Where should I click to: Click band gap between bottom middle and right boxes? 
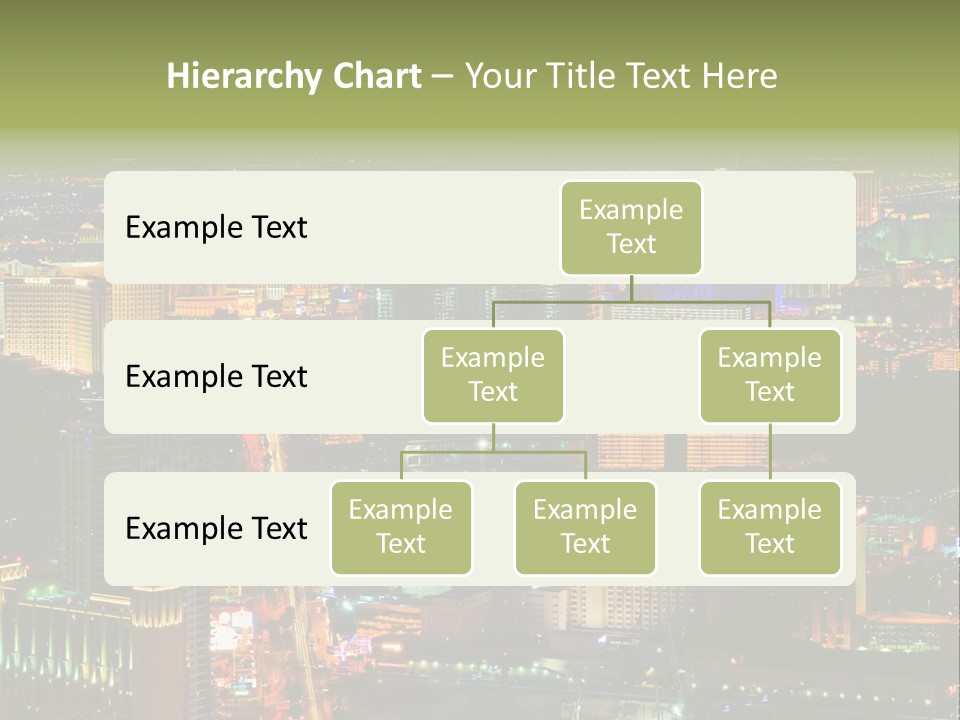coord(677,528)
